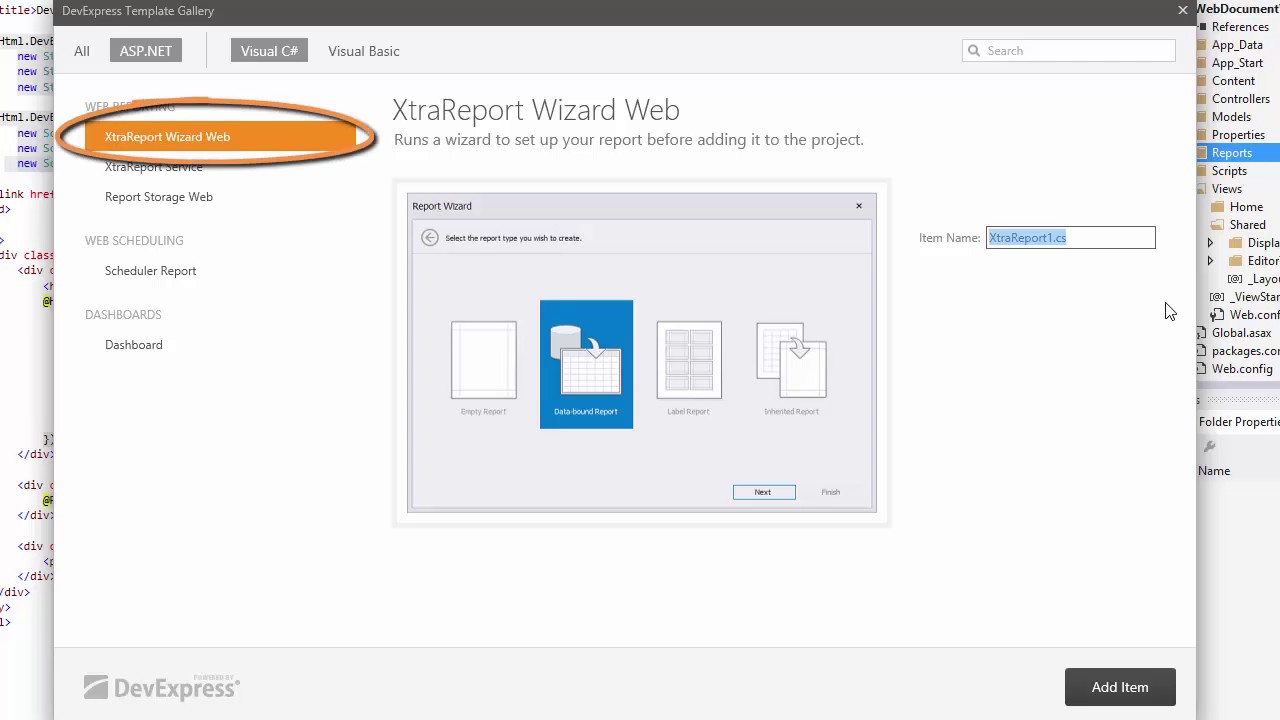Choose Visual Basic language filter

click(x=364, y=51)
